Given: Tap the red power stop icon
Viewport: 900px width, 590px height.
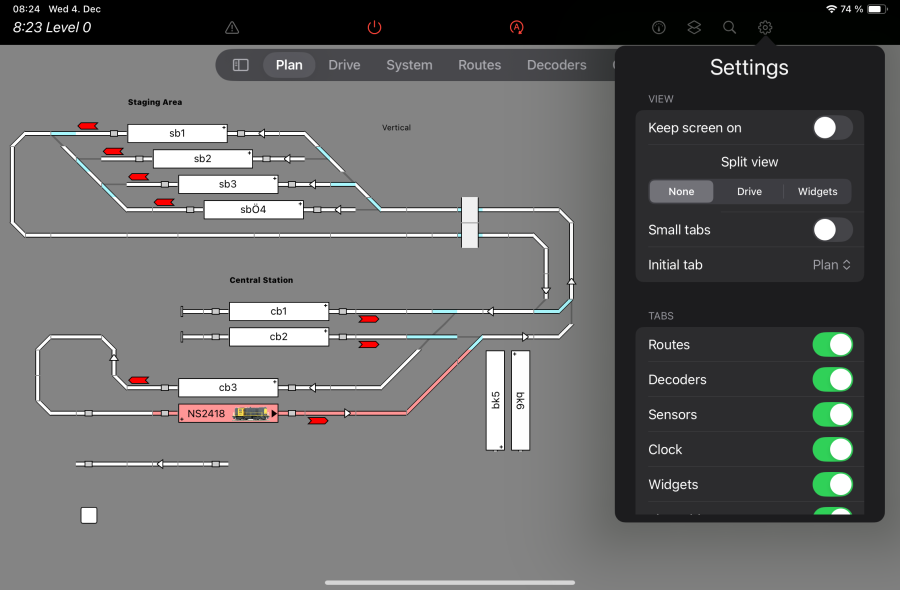Looking at the screenshot, I should click(374, 28).
